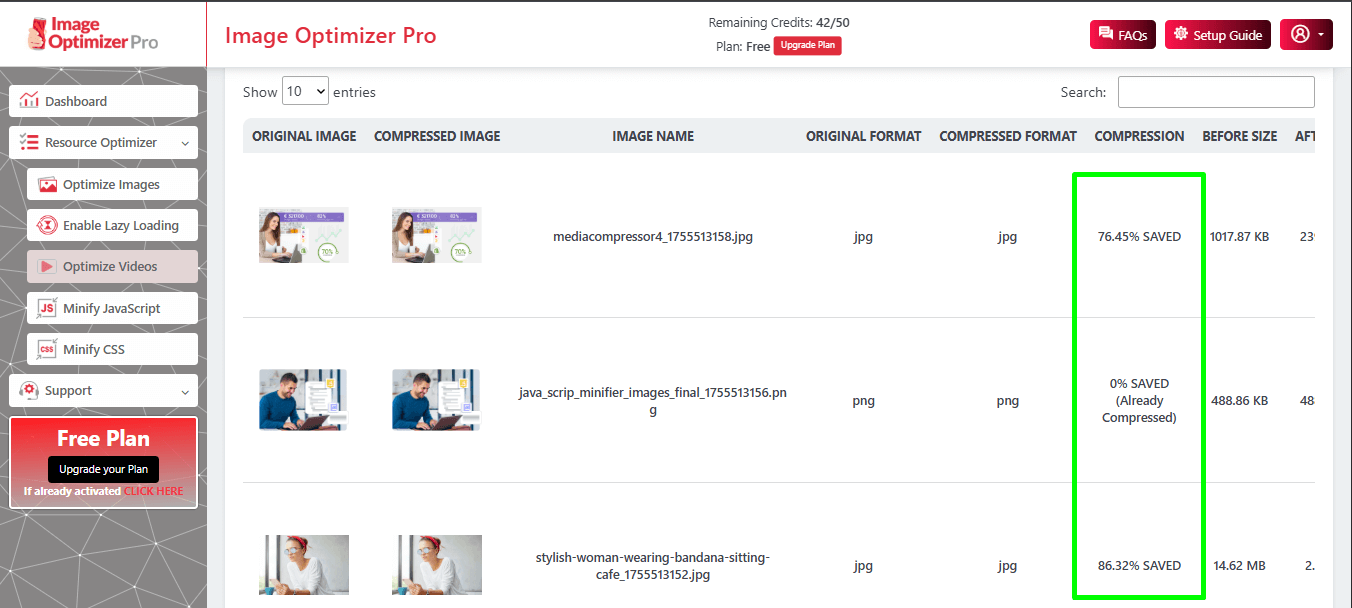Click the Resource Optimizer checklist icon
The image size is (1352, 608).
click(x=29, y=142)
